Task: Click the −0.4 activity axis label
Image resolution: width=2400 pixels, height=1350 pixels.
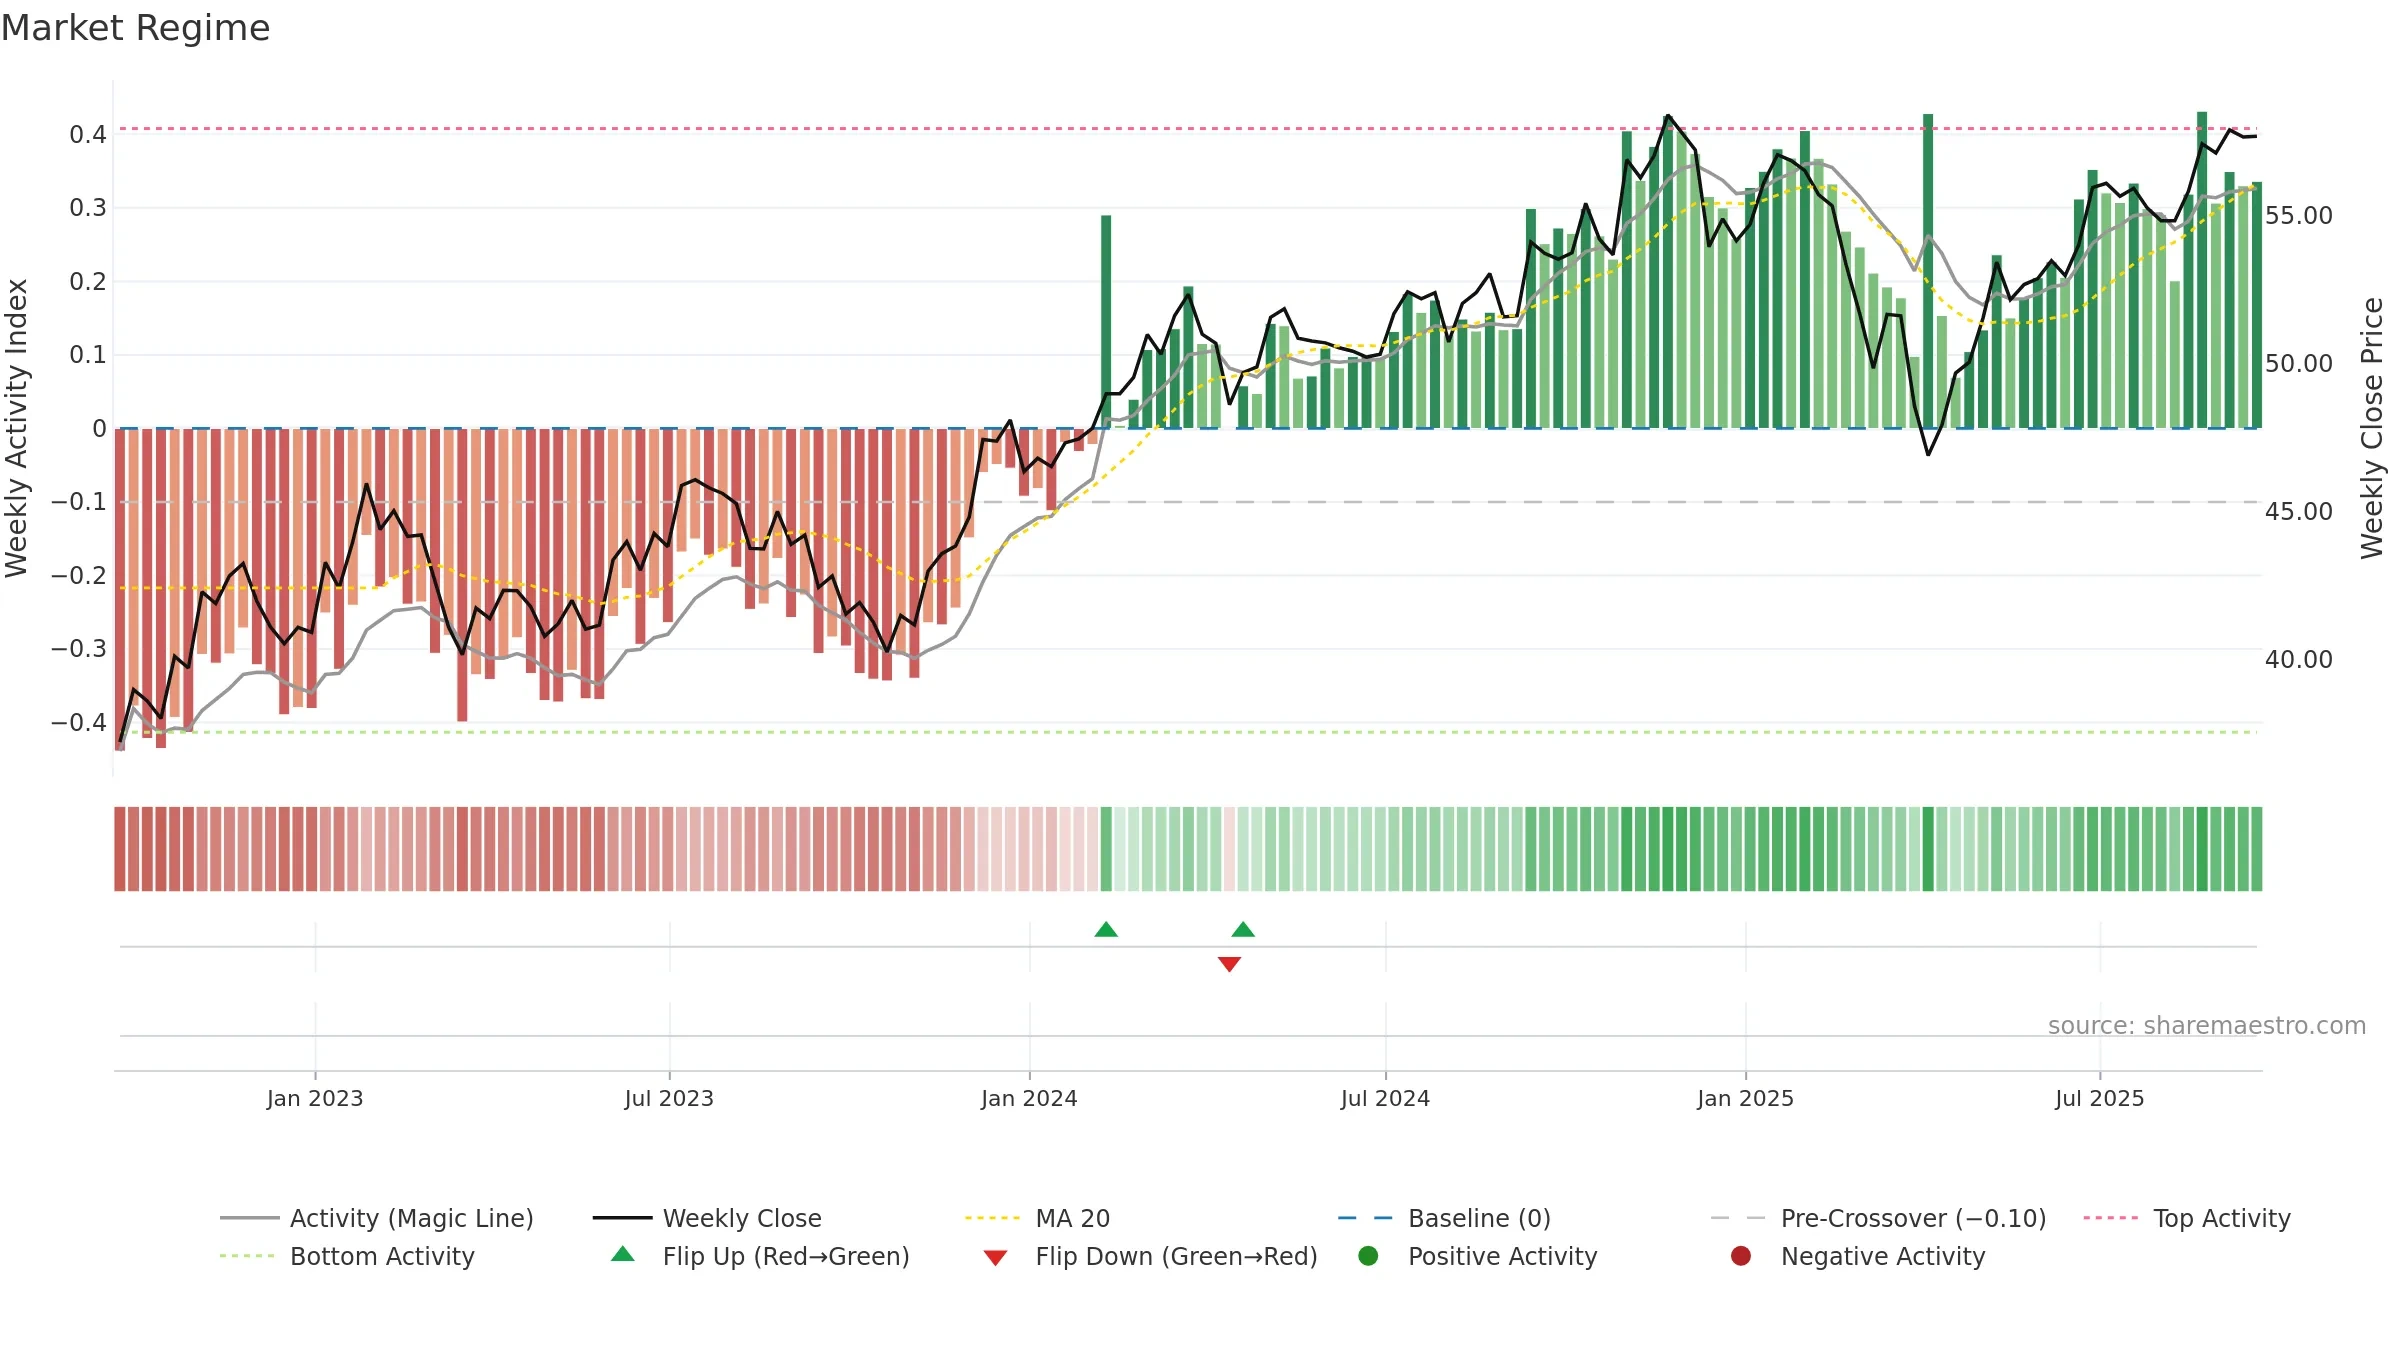Action: click(79, 723)
